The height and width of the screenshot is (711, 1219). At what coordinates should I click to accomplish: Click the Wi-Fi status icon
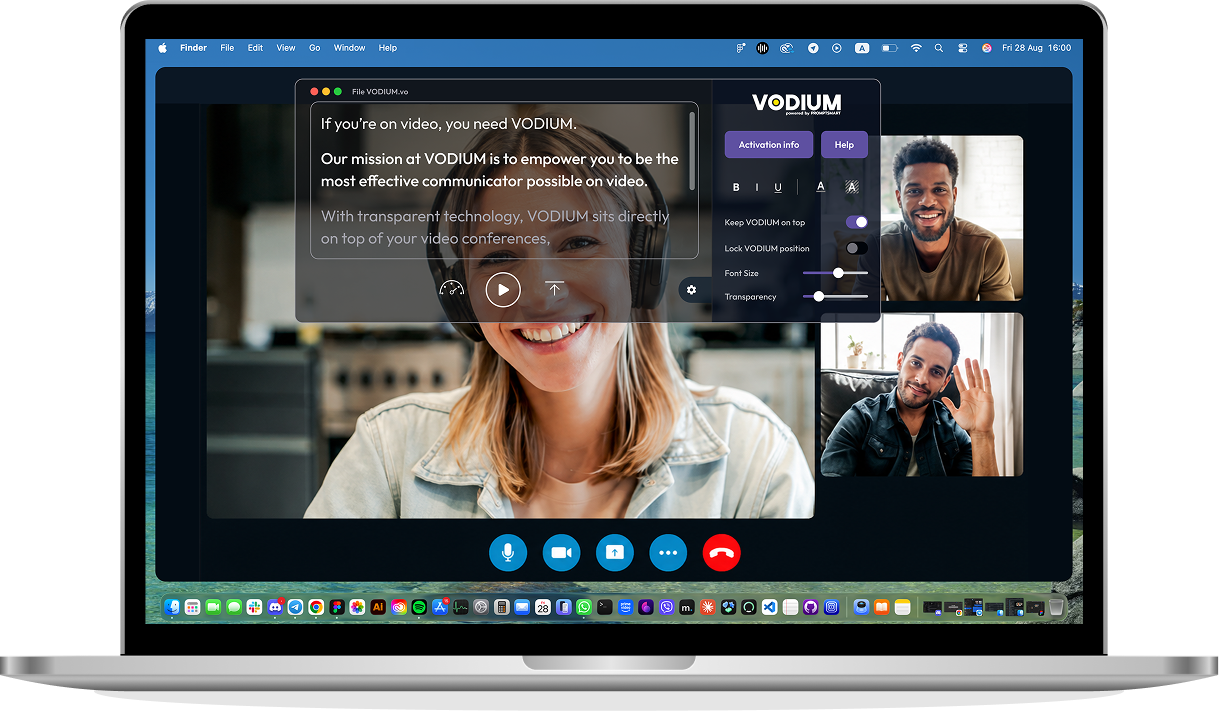(x=916, y=48)
